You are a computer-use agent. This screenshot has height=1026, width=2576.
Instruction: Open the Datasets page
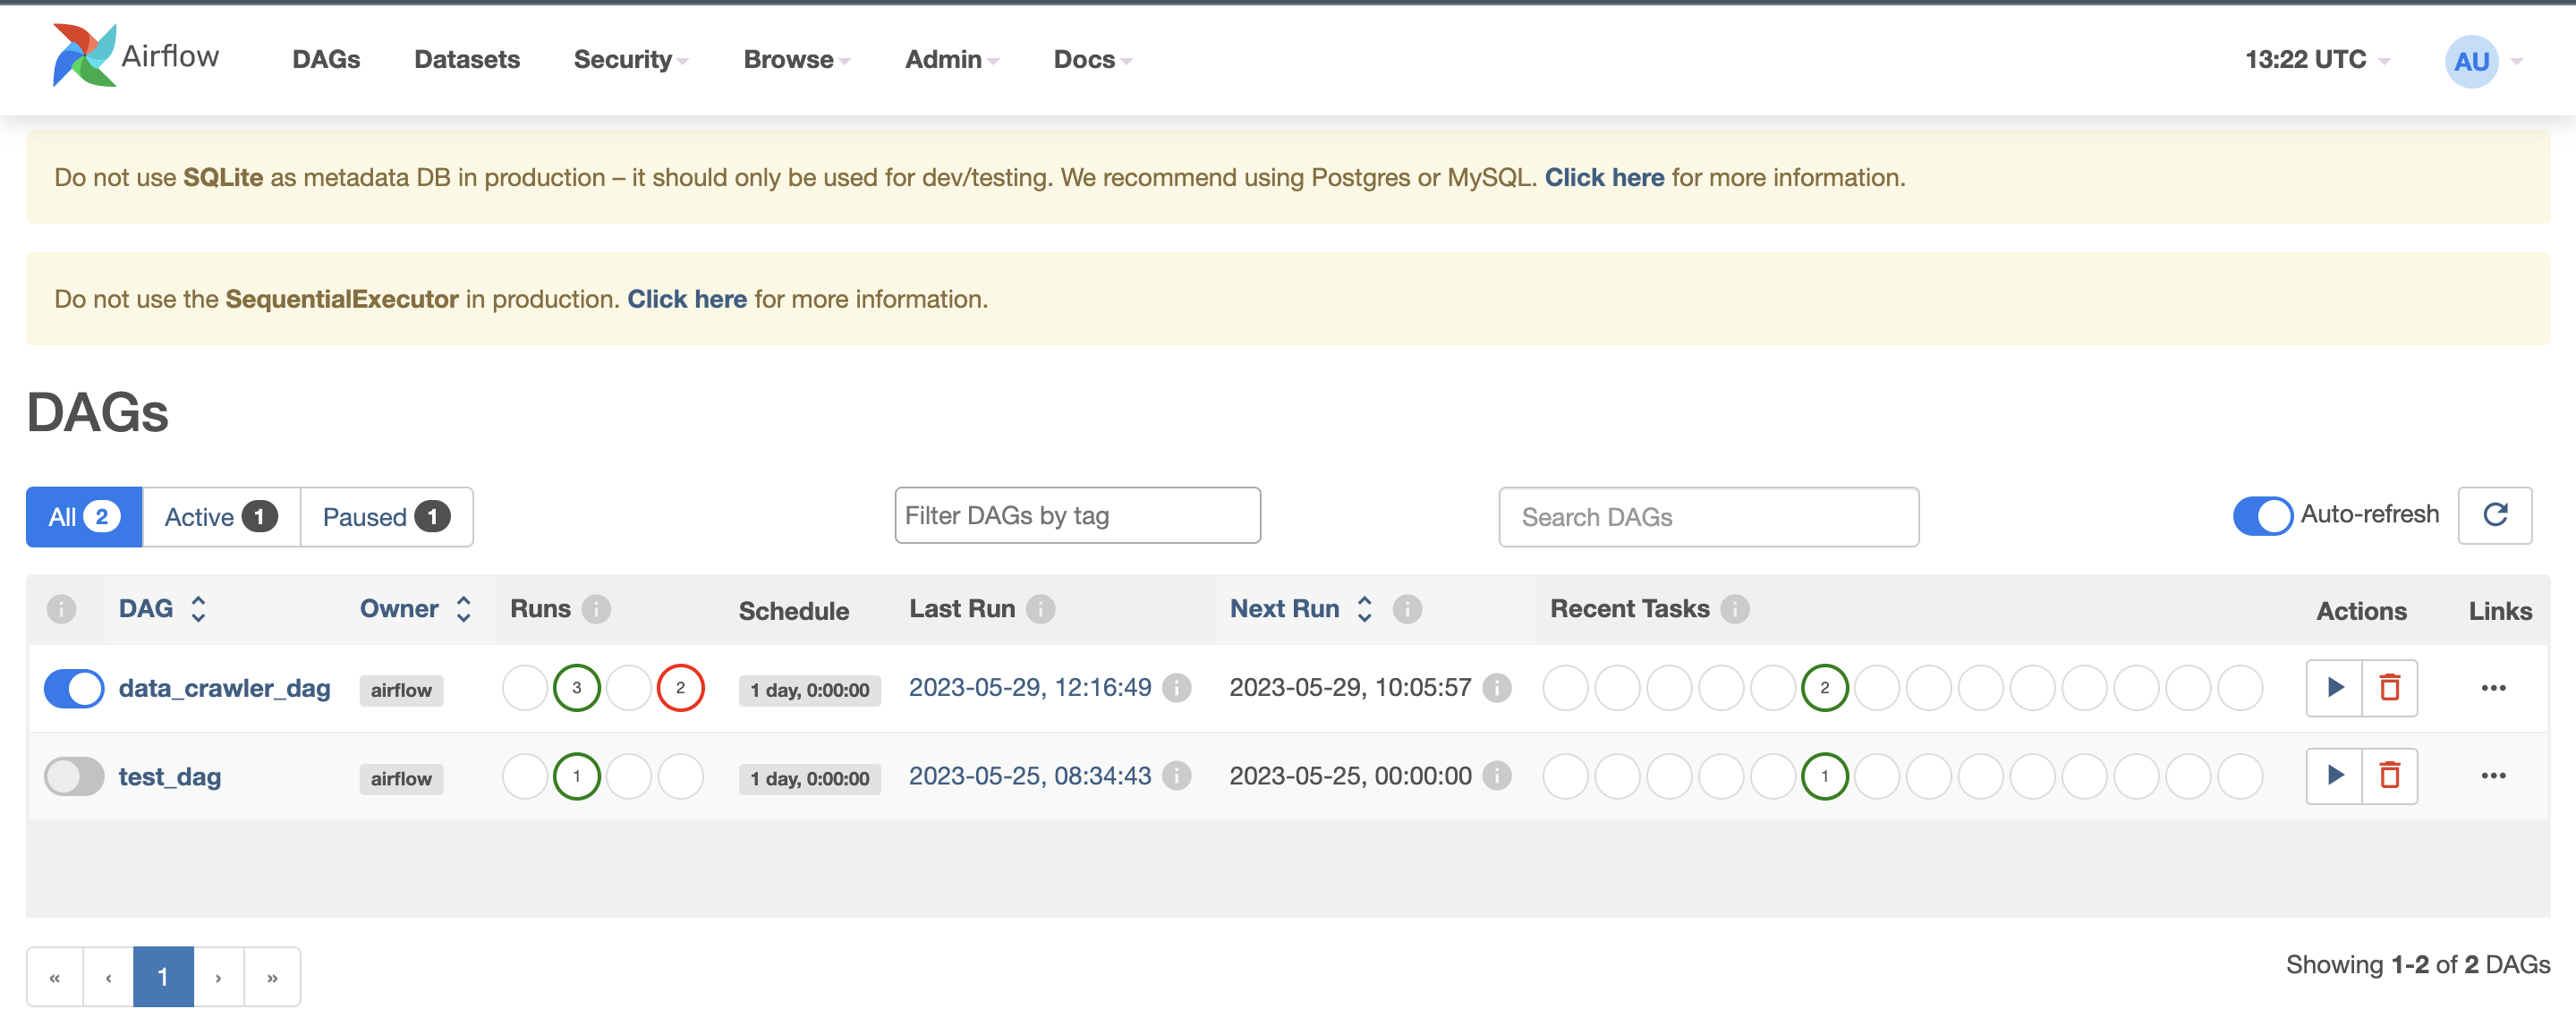[x=467, y=60]
